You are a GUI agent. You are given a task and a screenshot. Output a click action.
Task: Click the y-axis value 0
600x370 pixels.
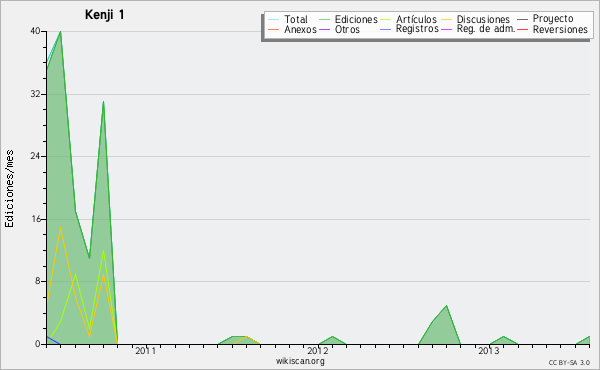pos(38,344)
